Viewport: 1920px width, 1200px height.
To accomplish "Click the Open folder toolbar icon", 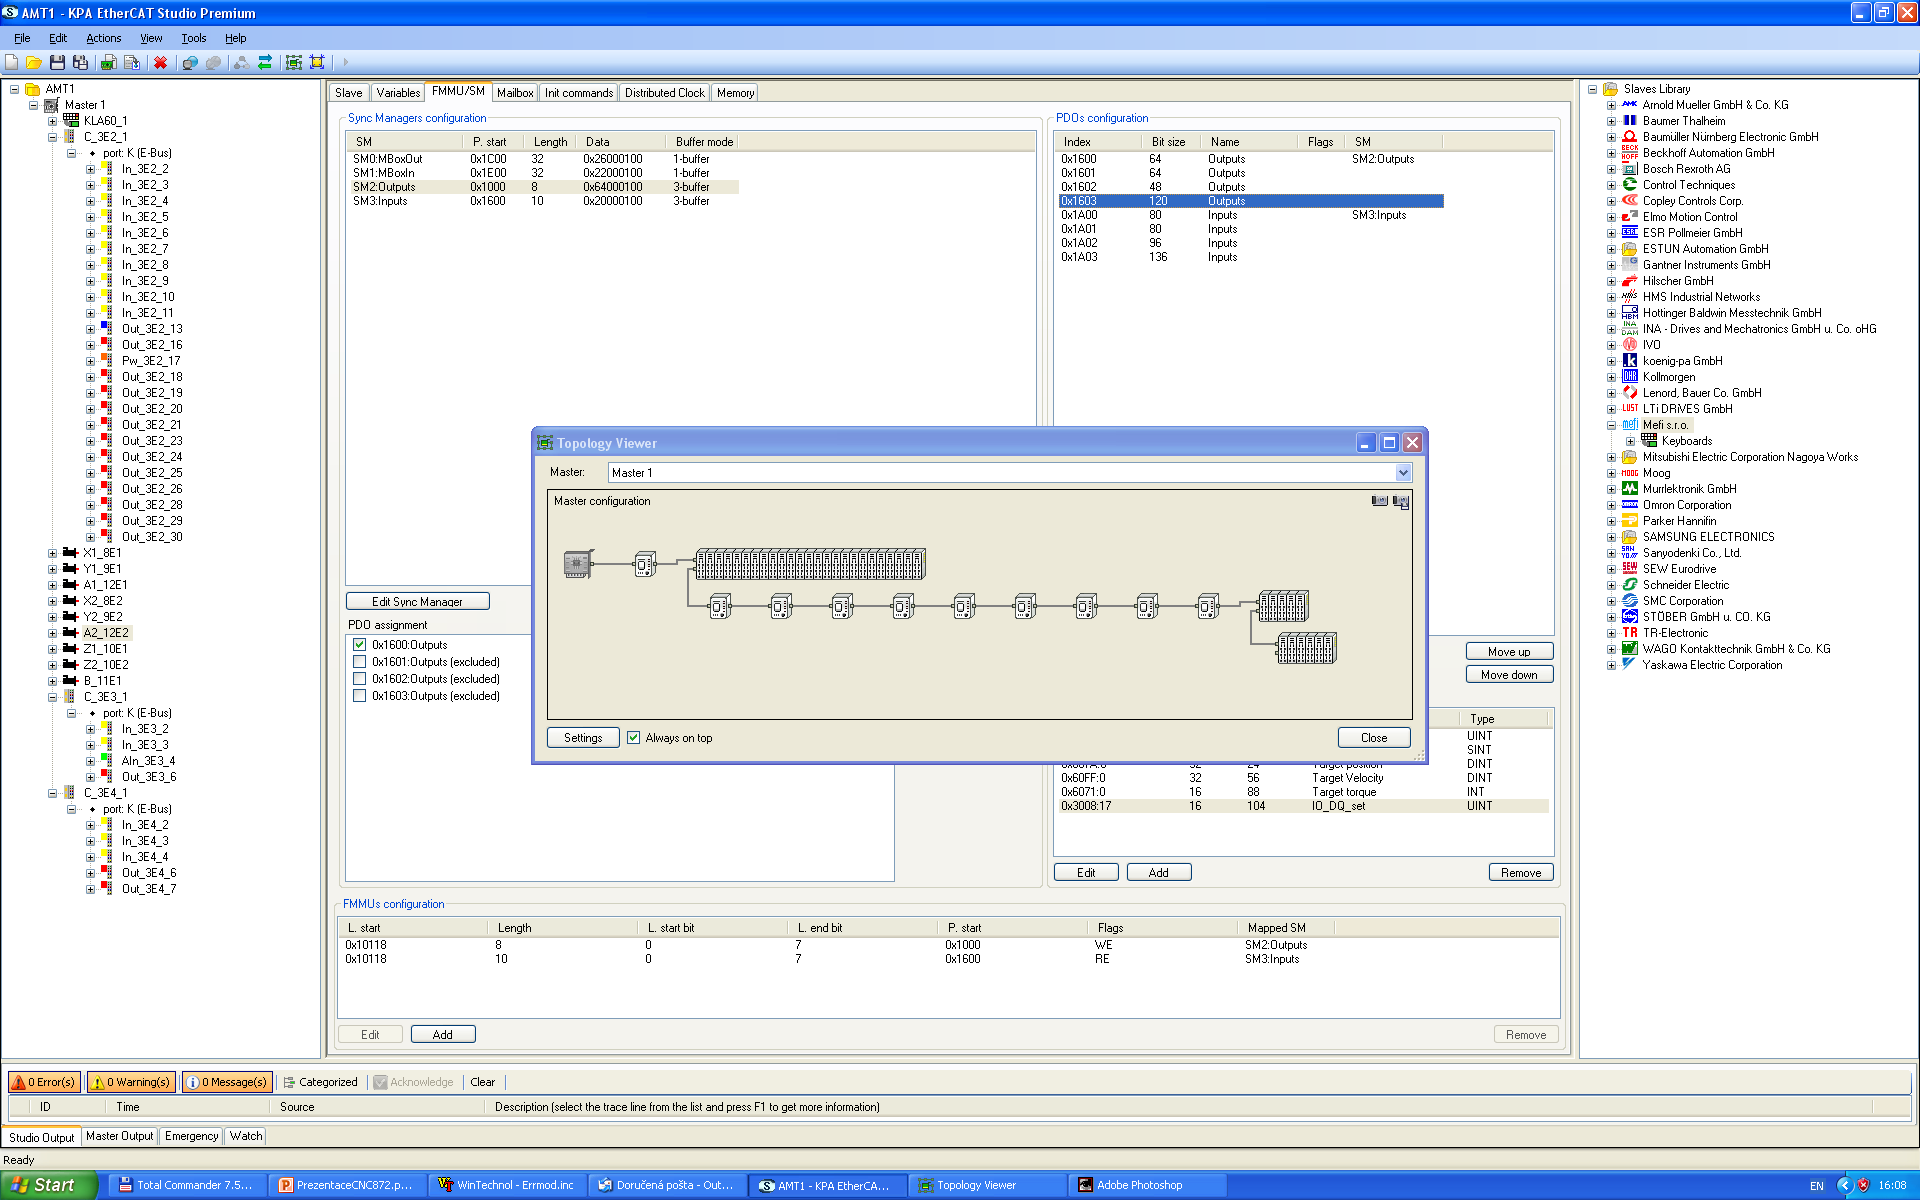I will pos(34,62).
